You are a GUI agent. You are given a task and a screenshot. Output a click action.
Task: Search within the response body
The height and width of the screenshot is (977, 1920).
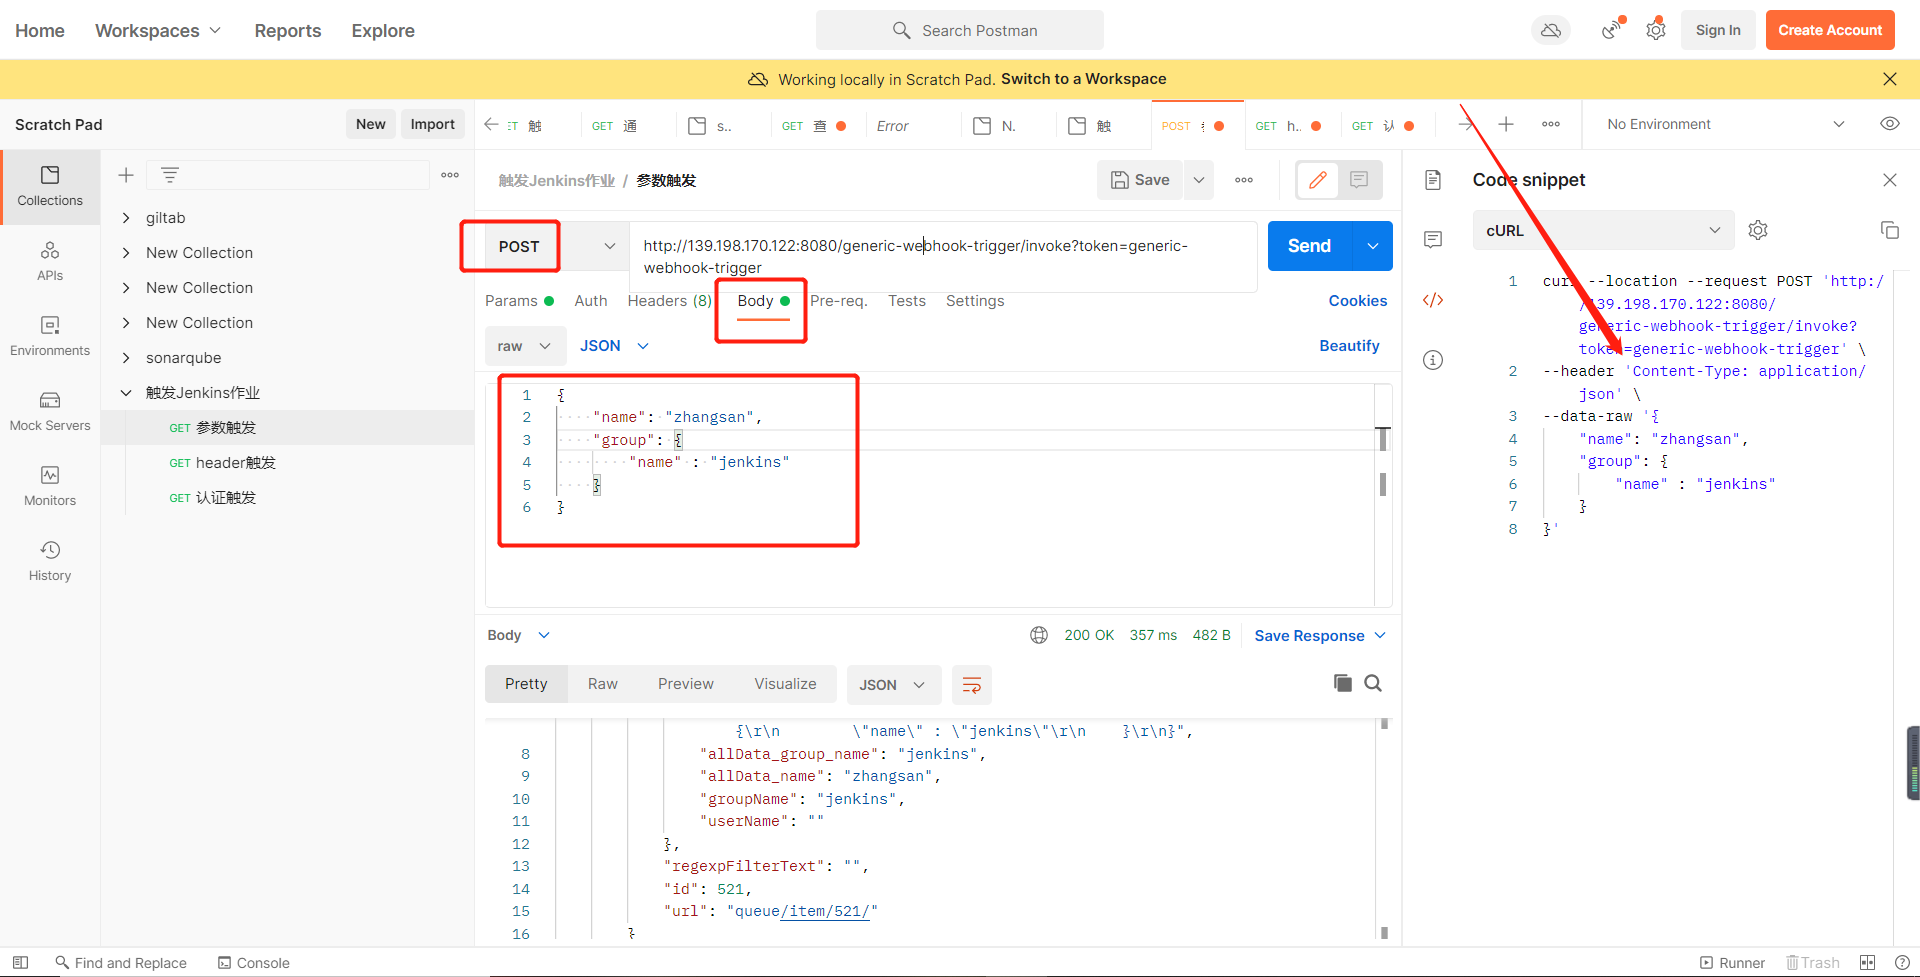point(1373,683)
